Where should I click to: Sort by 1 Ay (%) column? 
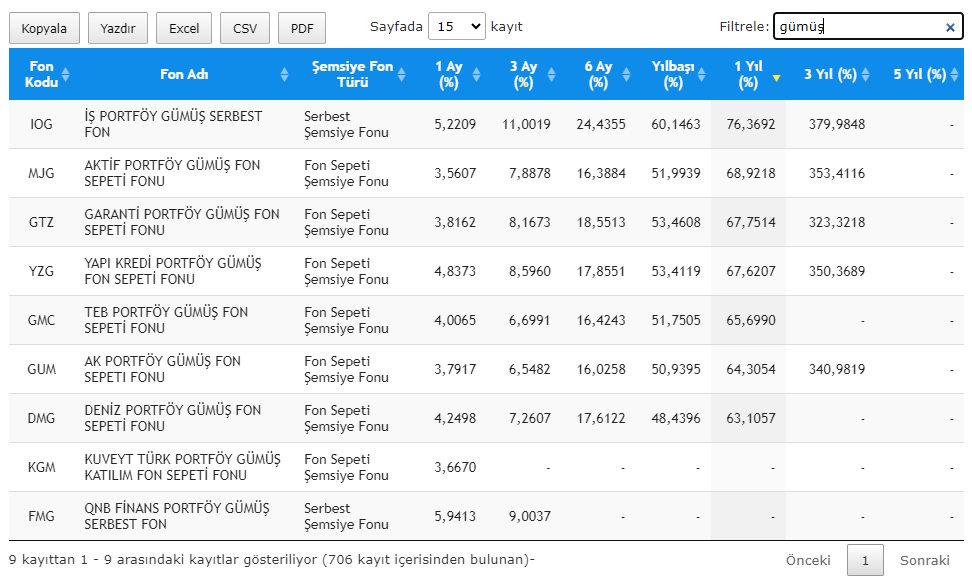point(451,74)
